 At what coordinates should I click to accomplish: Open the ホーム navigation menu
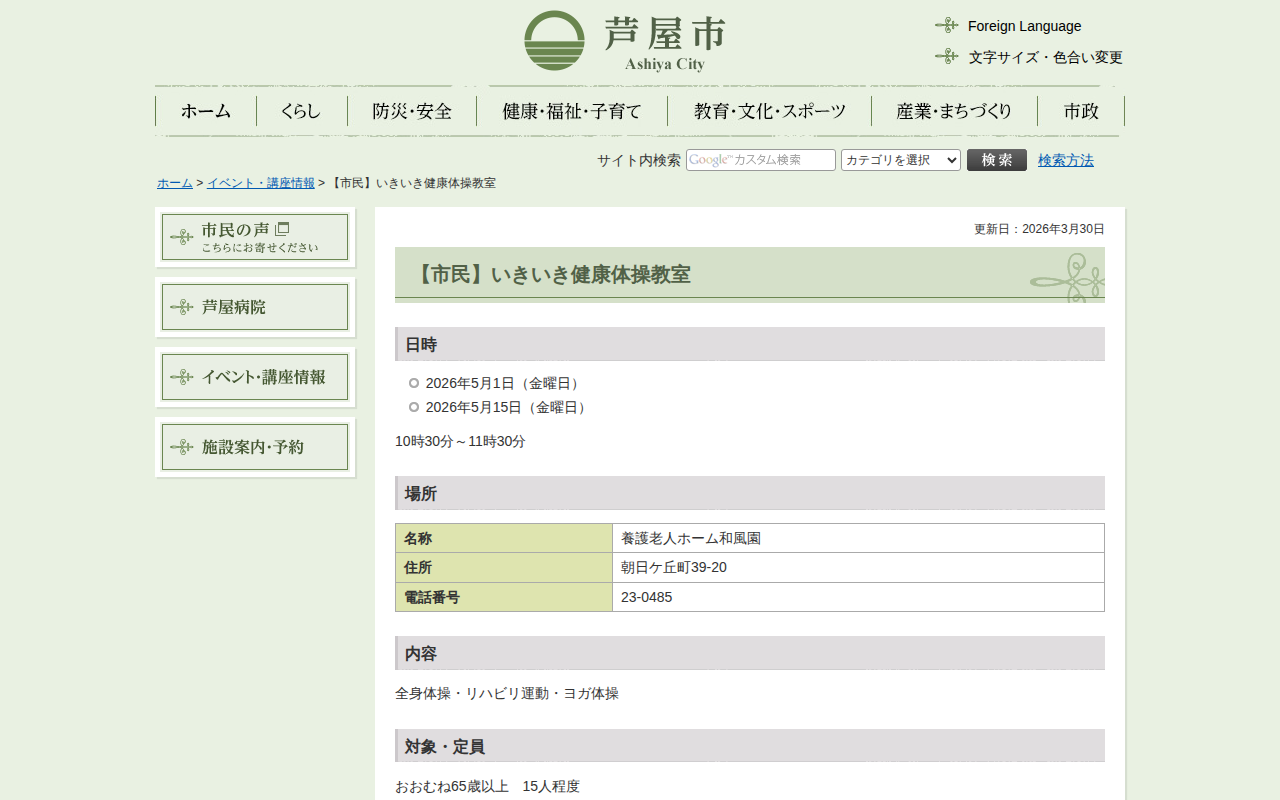coord(206,111)
